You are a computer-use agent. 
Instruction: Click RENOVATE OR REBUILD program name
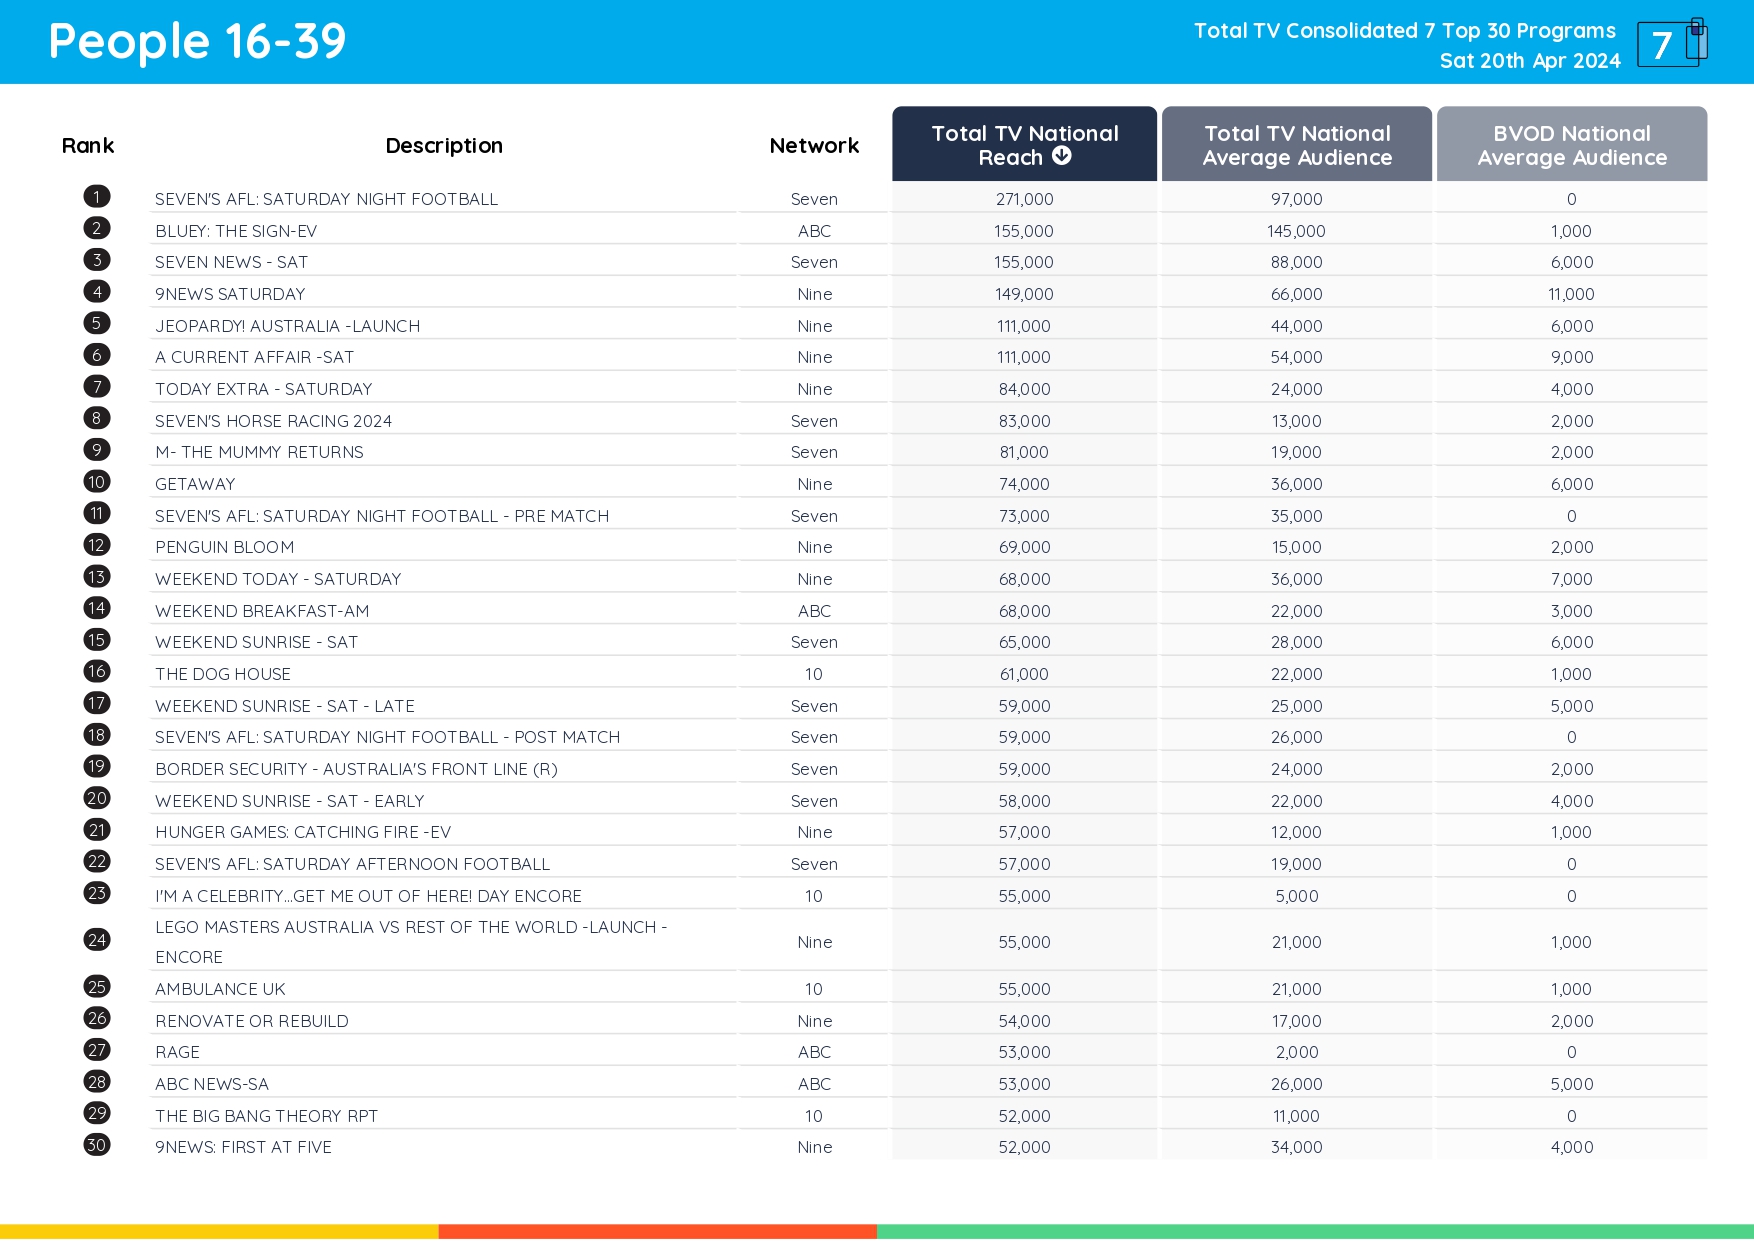(252, 1022)
